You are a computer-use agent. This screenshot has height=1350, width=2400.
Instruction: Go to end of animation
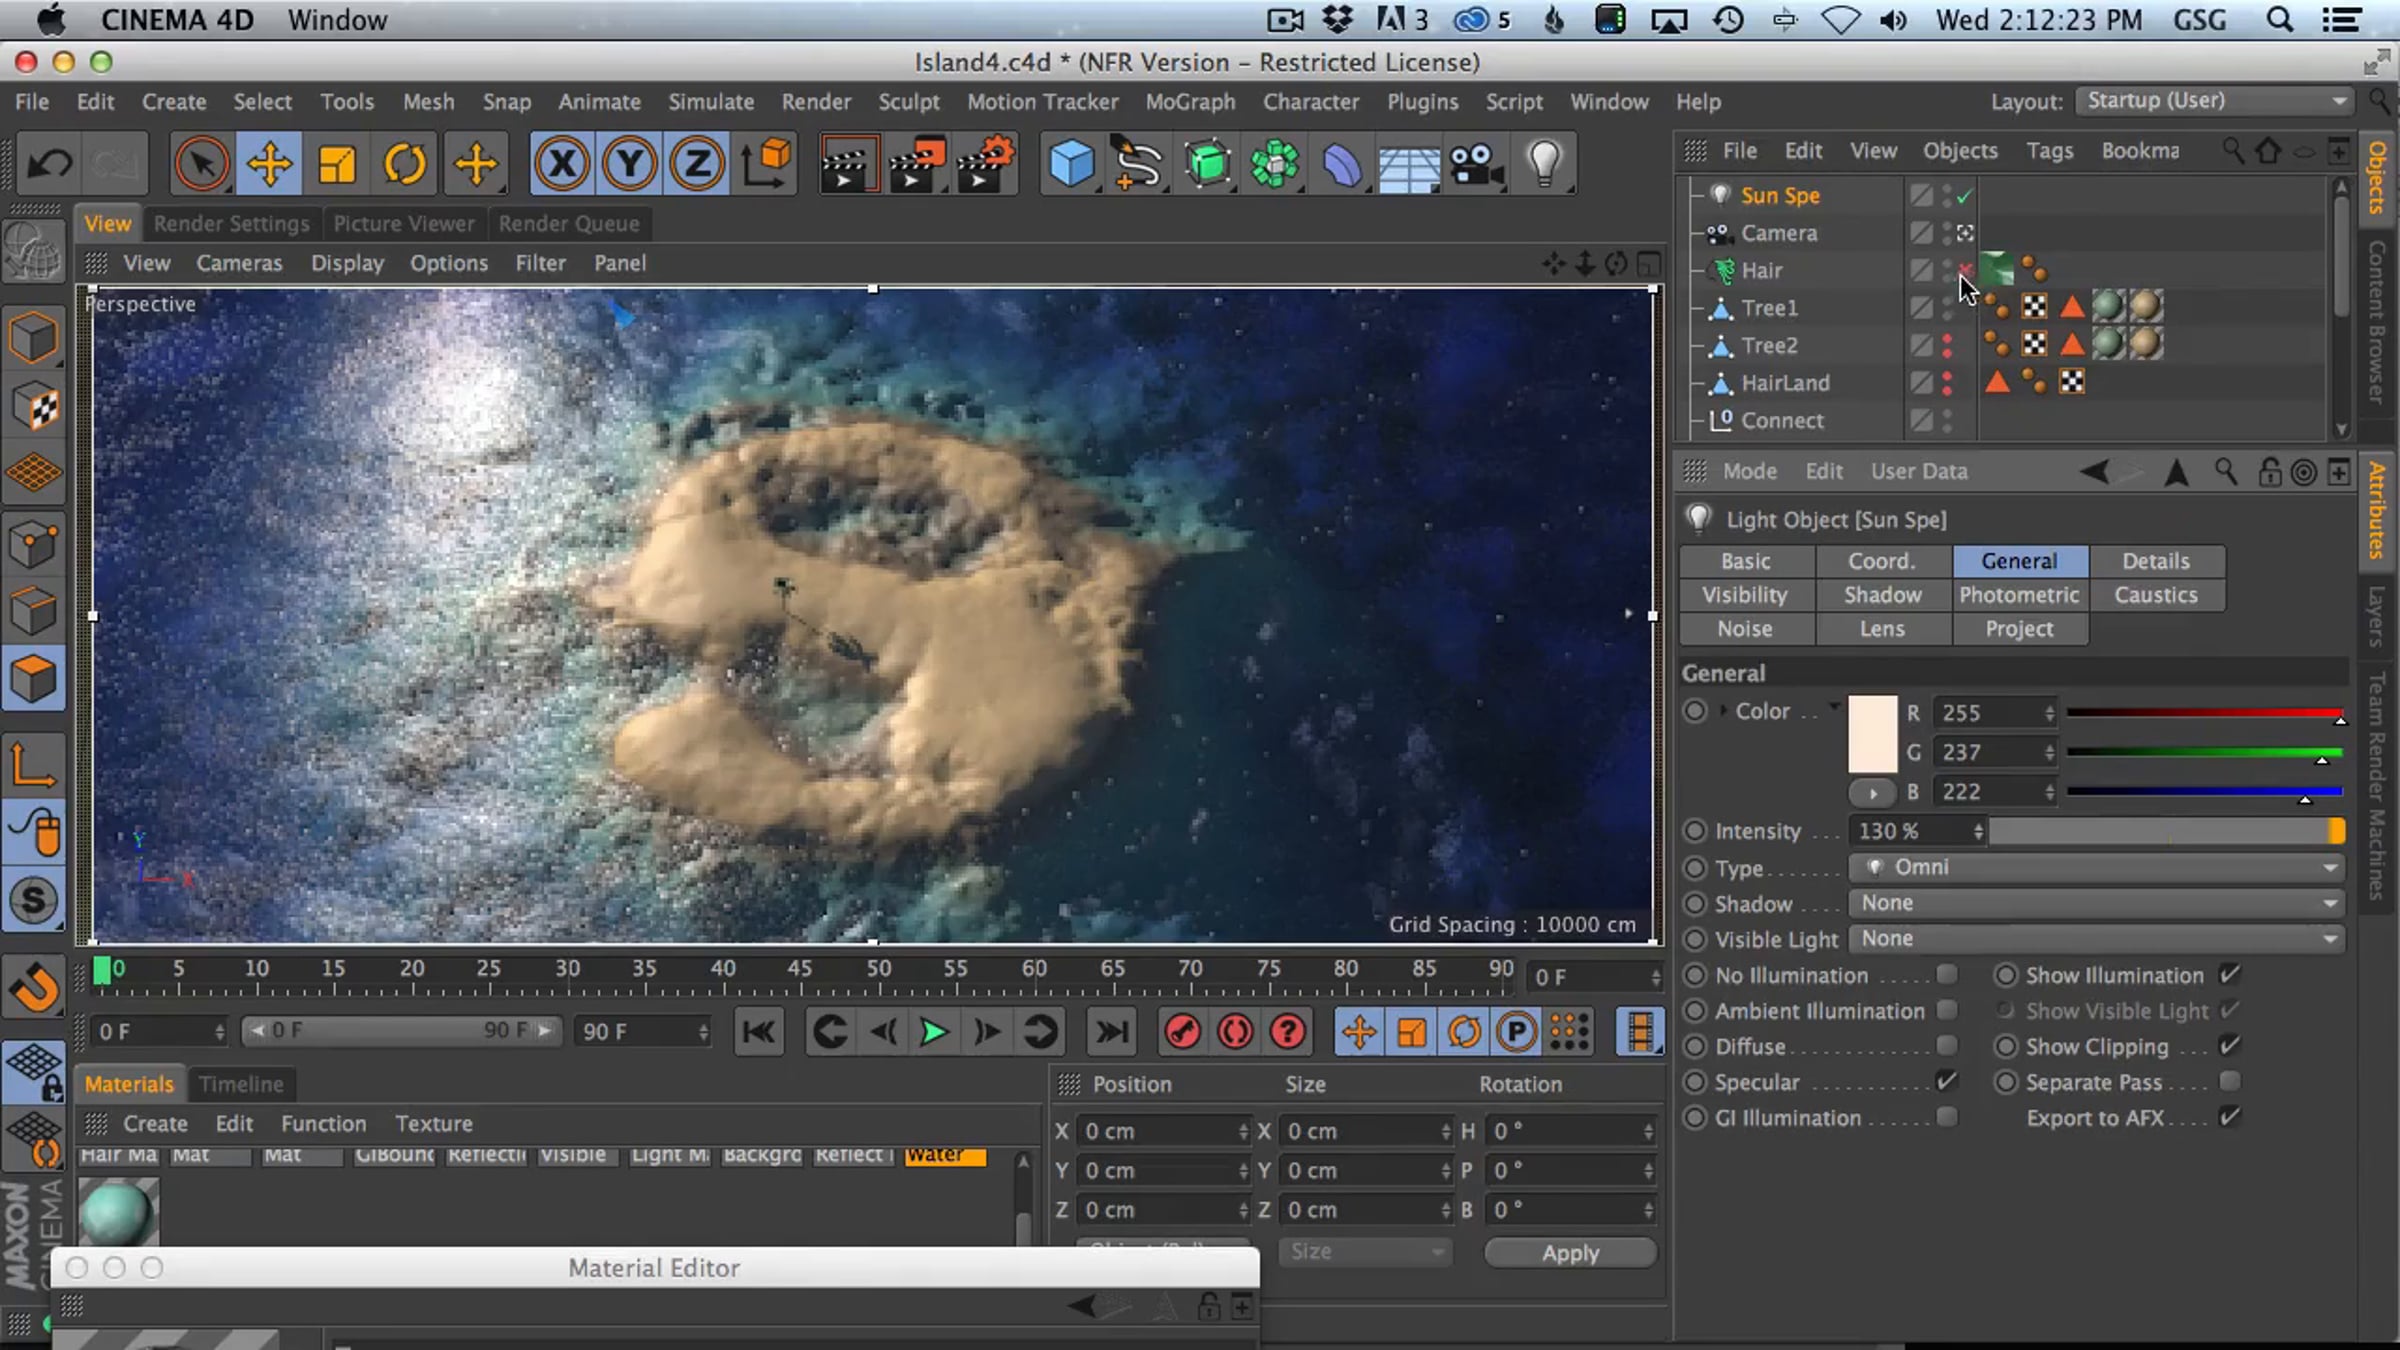1111,1032
